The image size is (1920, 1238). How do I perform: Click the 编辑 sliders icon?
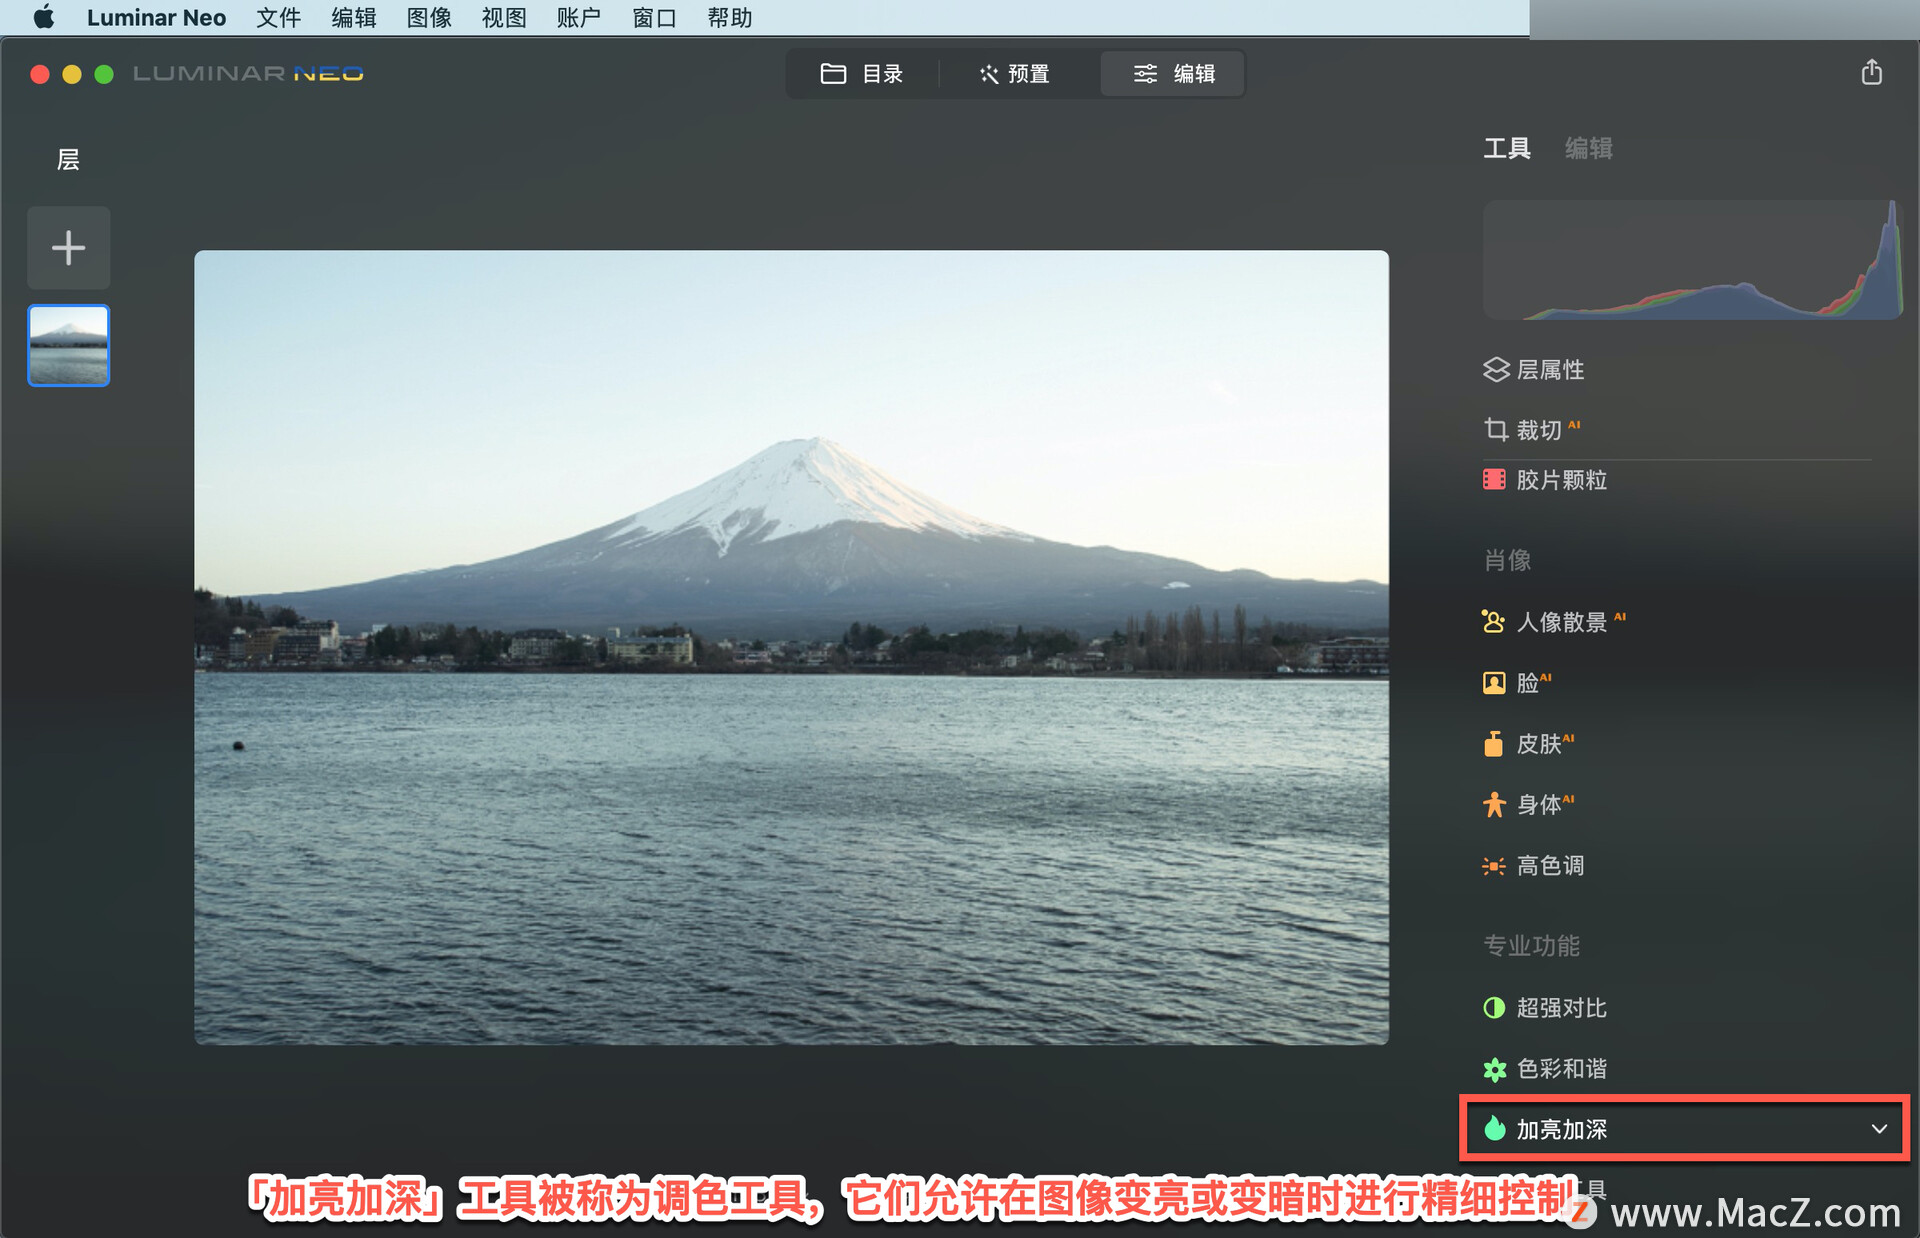(1145, 74)
